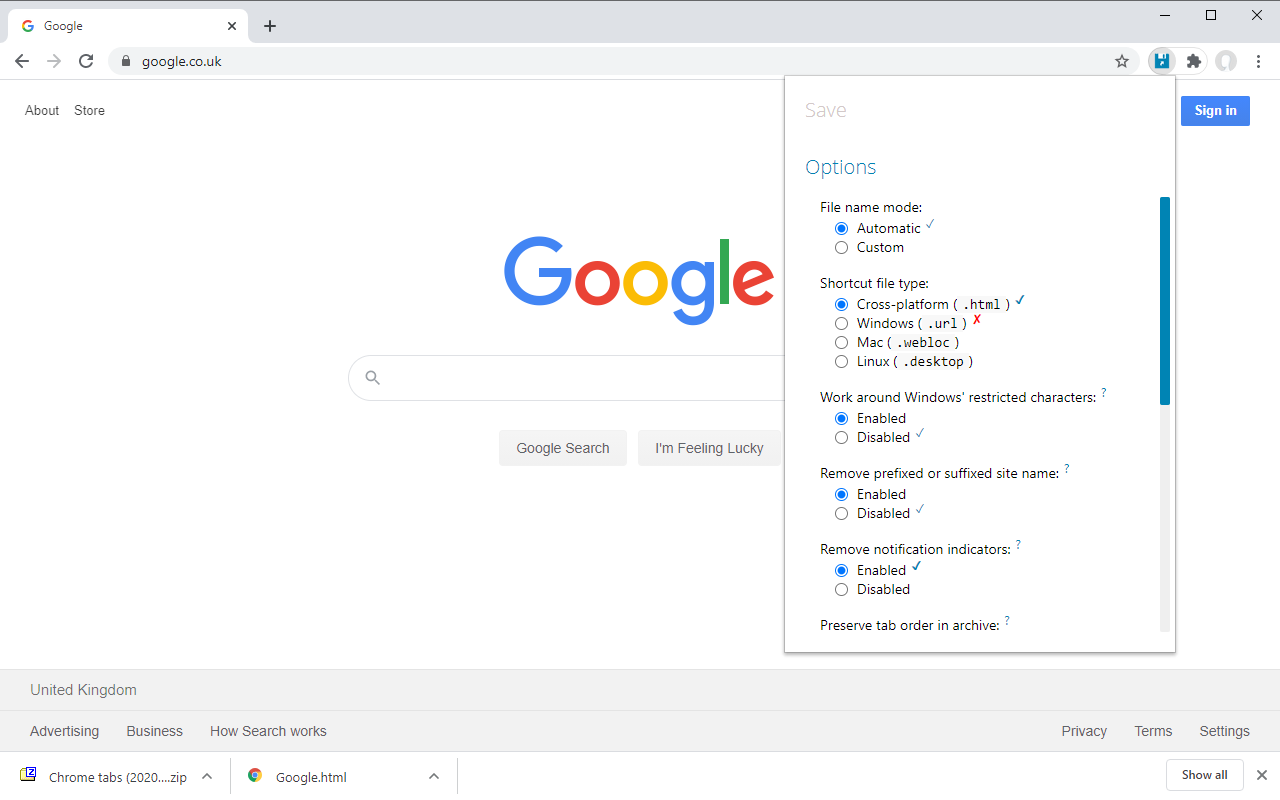Image resolution: width=1280 pixels, height=800 pixels.
Task: Click Show all downloads
Action: point(1205,775)
